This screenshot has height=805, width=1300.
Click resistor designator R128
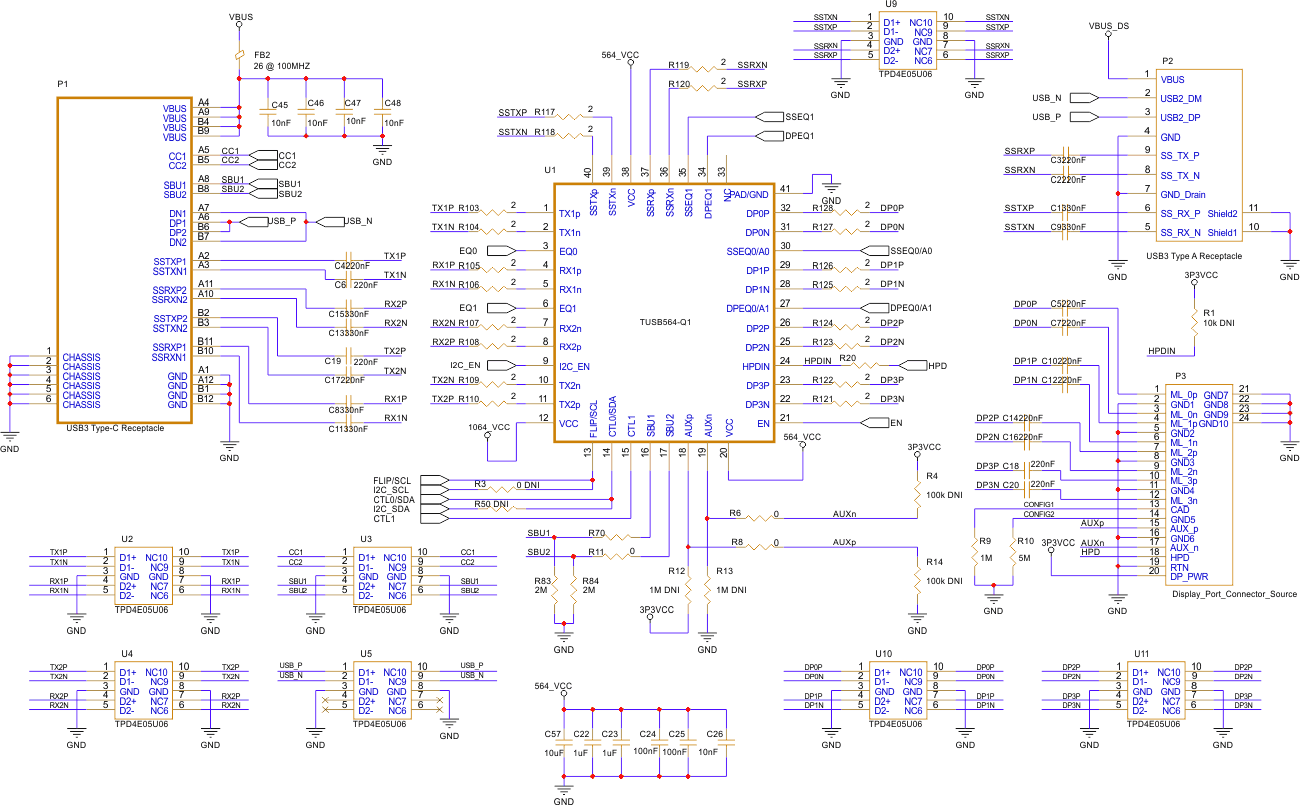coord(823,209)
